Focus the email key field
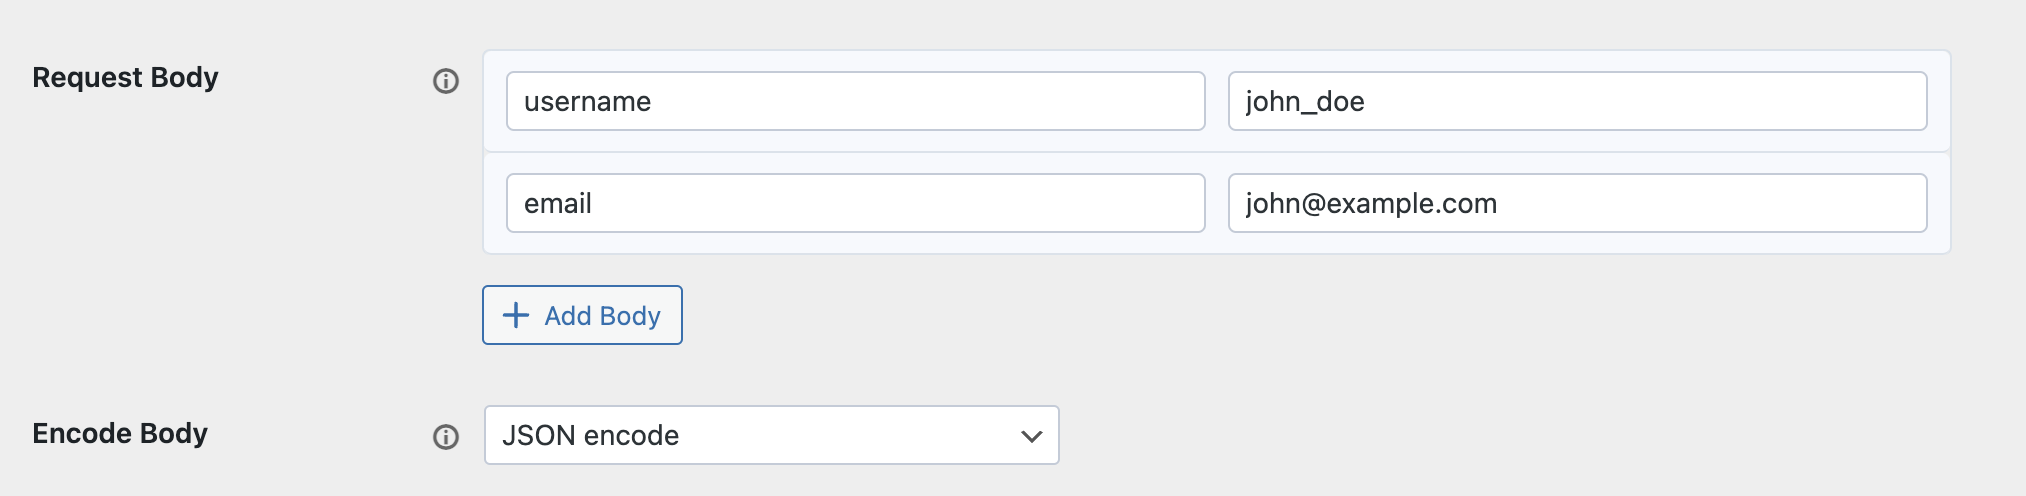The height and width of the screenshot is (496, 2026). (855, 203)
